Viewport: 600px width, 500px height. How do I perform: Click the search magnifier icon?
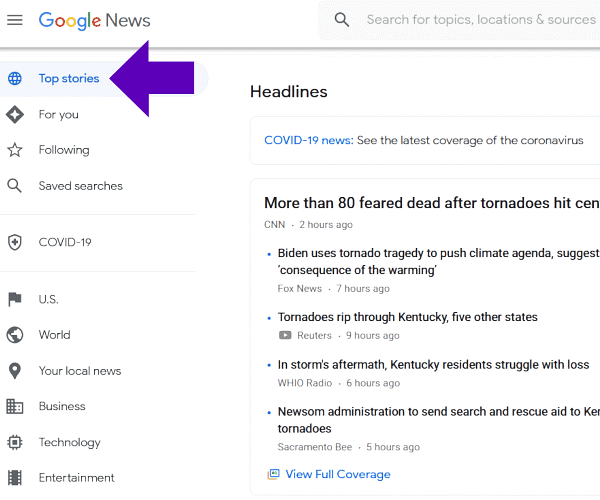(342, 20)
